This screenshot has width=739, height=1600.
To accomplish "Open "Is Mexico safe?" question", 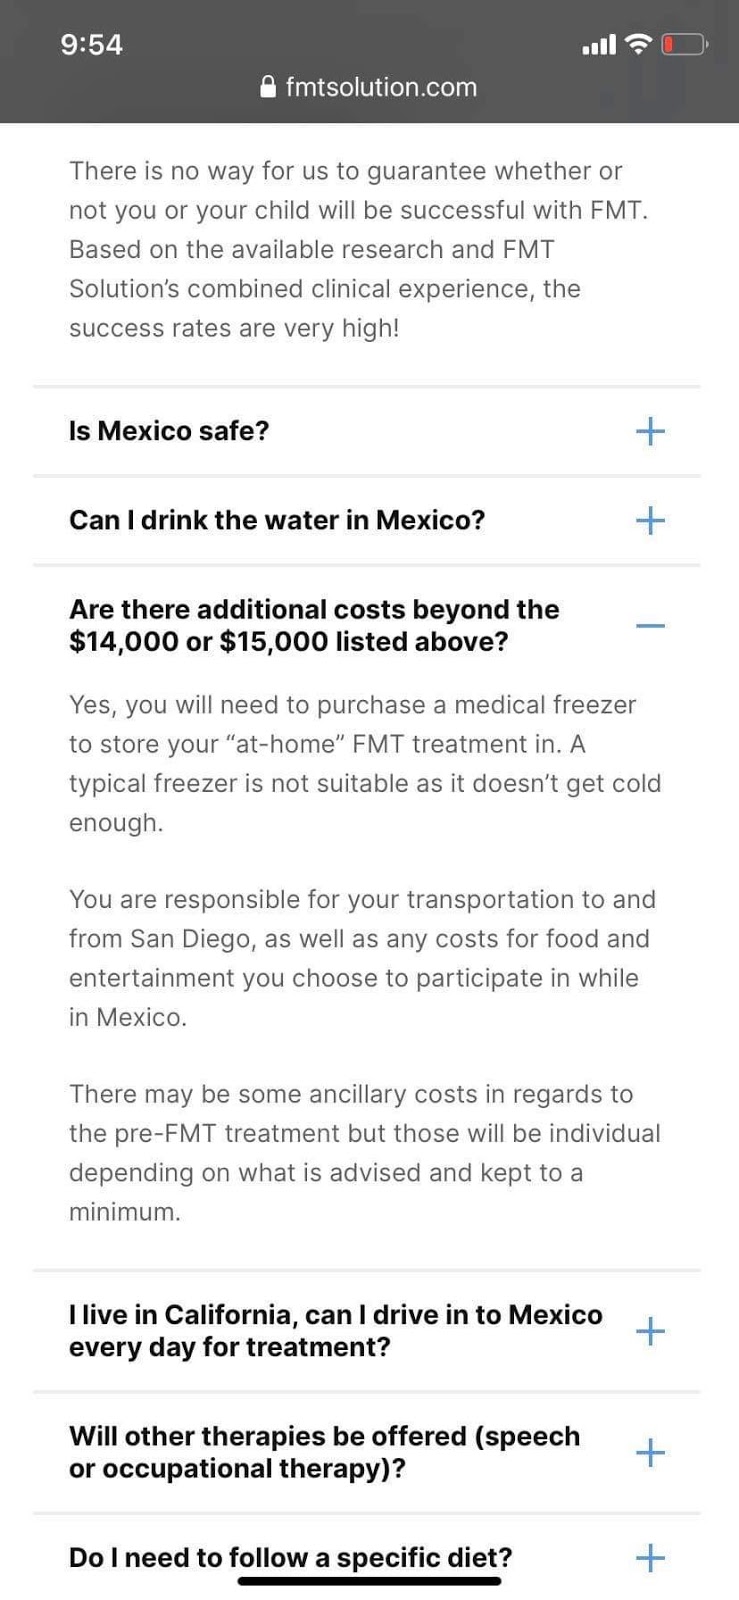I will click(x=169, y=431).
